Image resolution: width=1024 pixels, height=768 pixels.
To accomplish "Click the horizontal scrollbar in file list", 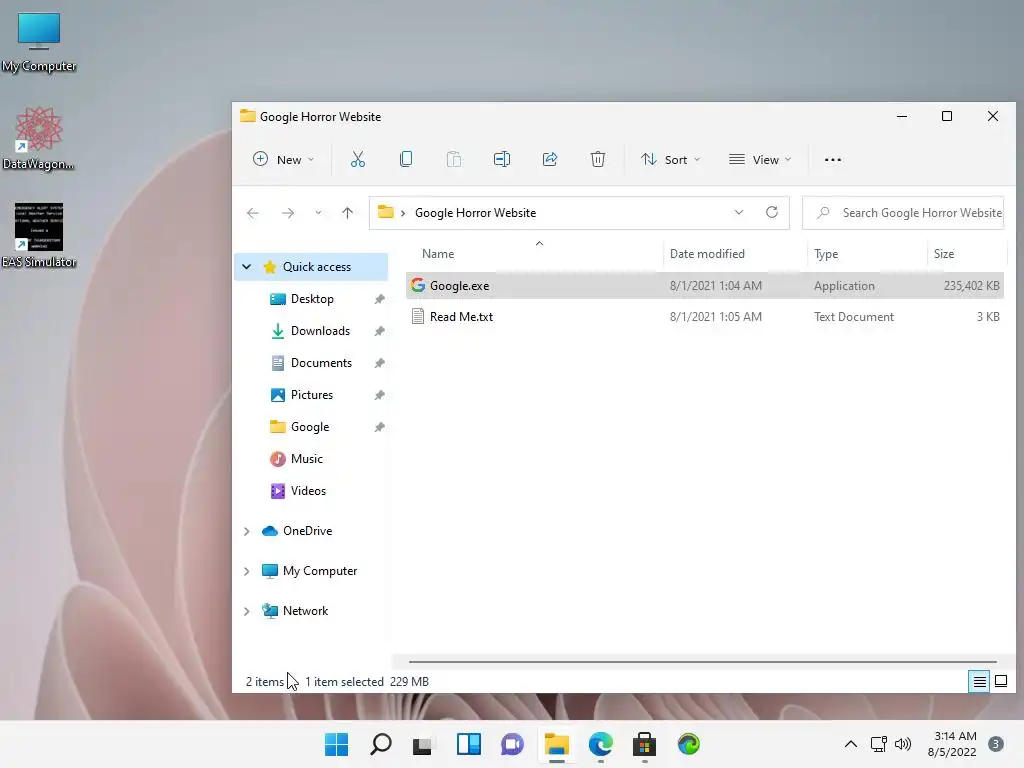I will pos(703,662).
